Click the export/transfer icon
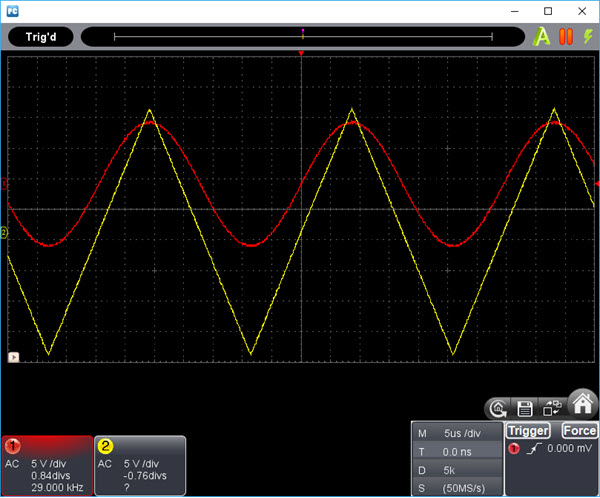Screen dimensions: 600x498 [552, 408]
